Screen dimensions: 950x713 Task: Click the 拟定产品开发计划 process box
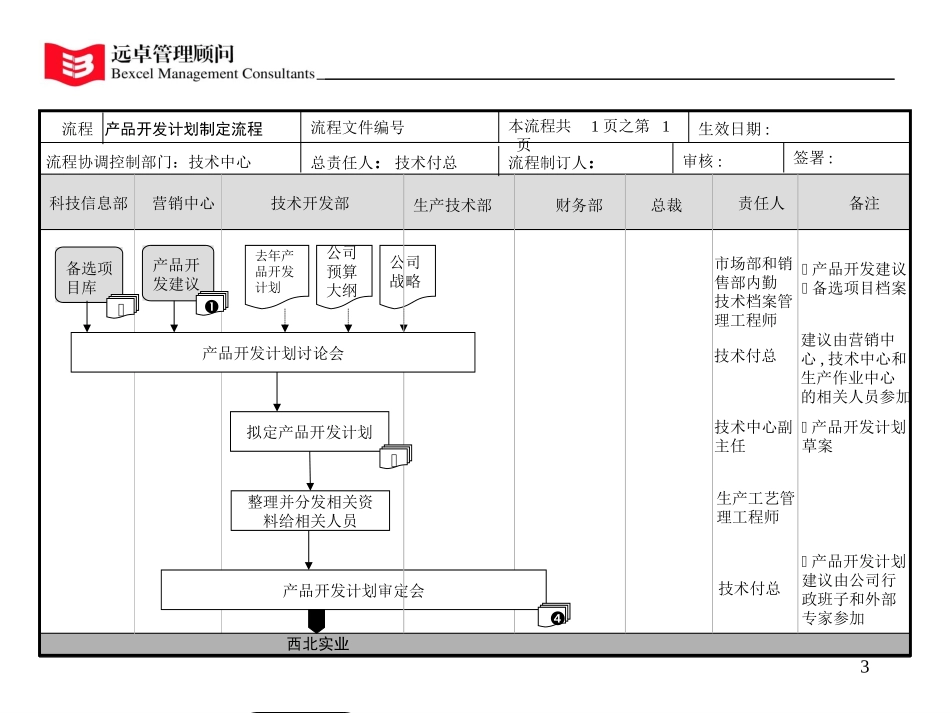point(310,432)
